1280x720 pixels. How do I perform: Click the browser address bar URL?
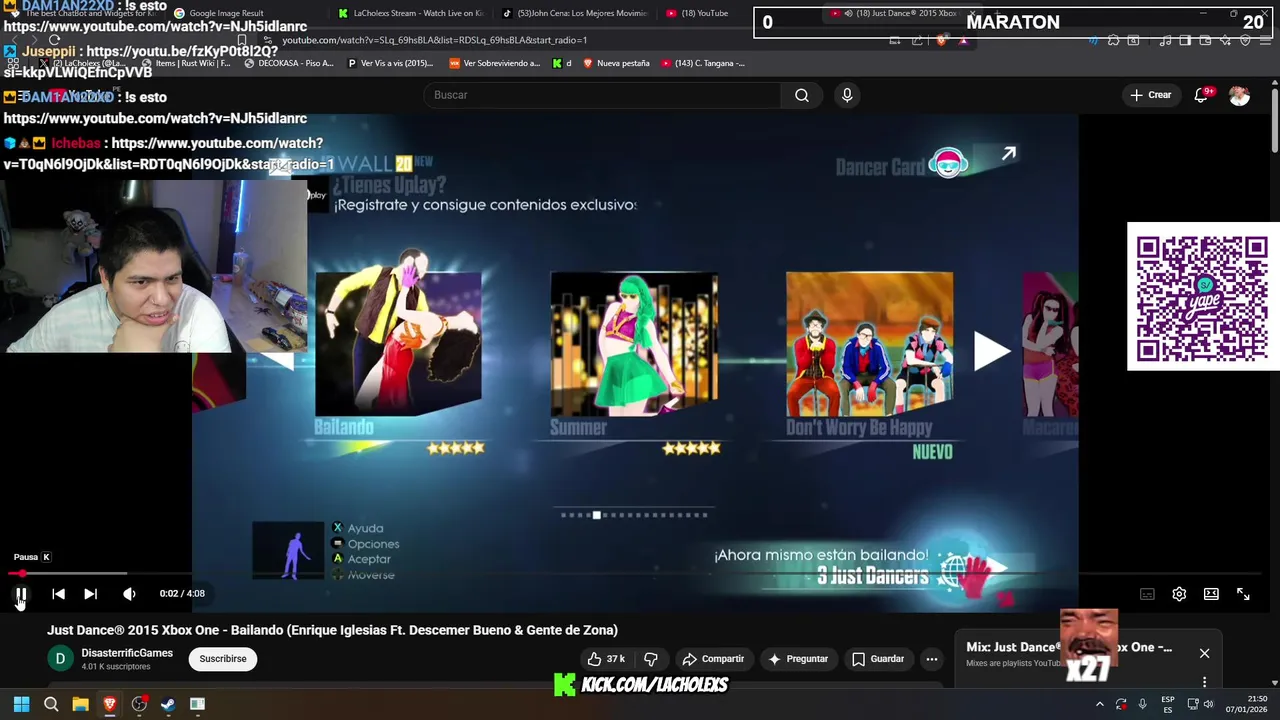(434, 40)
